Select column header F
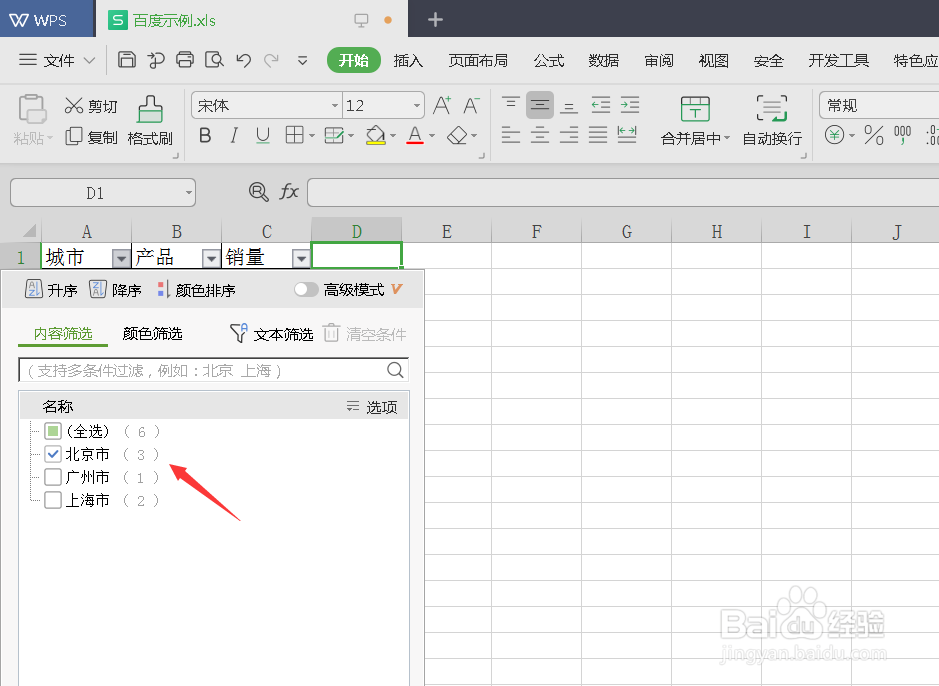This screenshot has height=686, width=939. pos(537,231)
